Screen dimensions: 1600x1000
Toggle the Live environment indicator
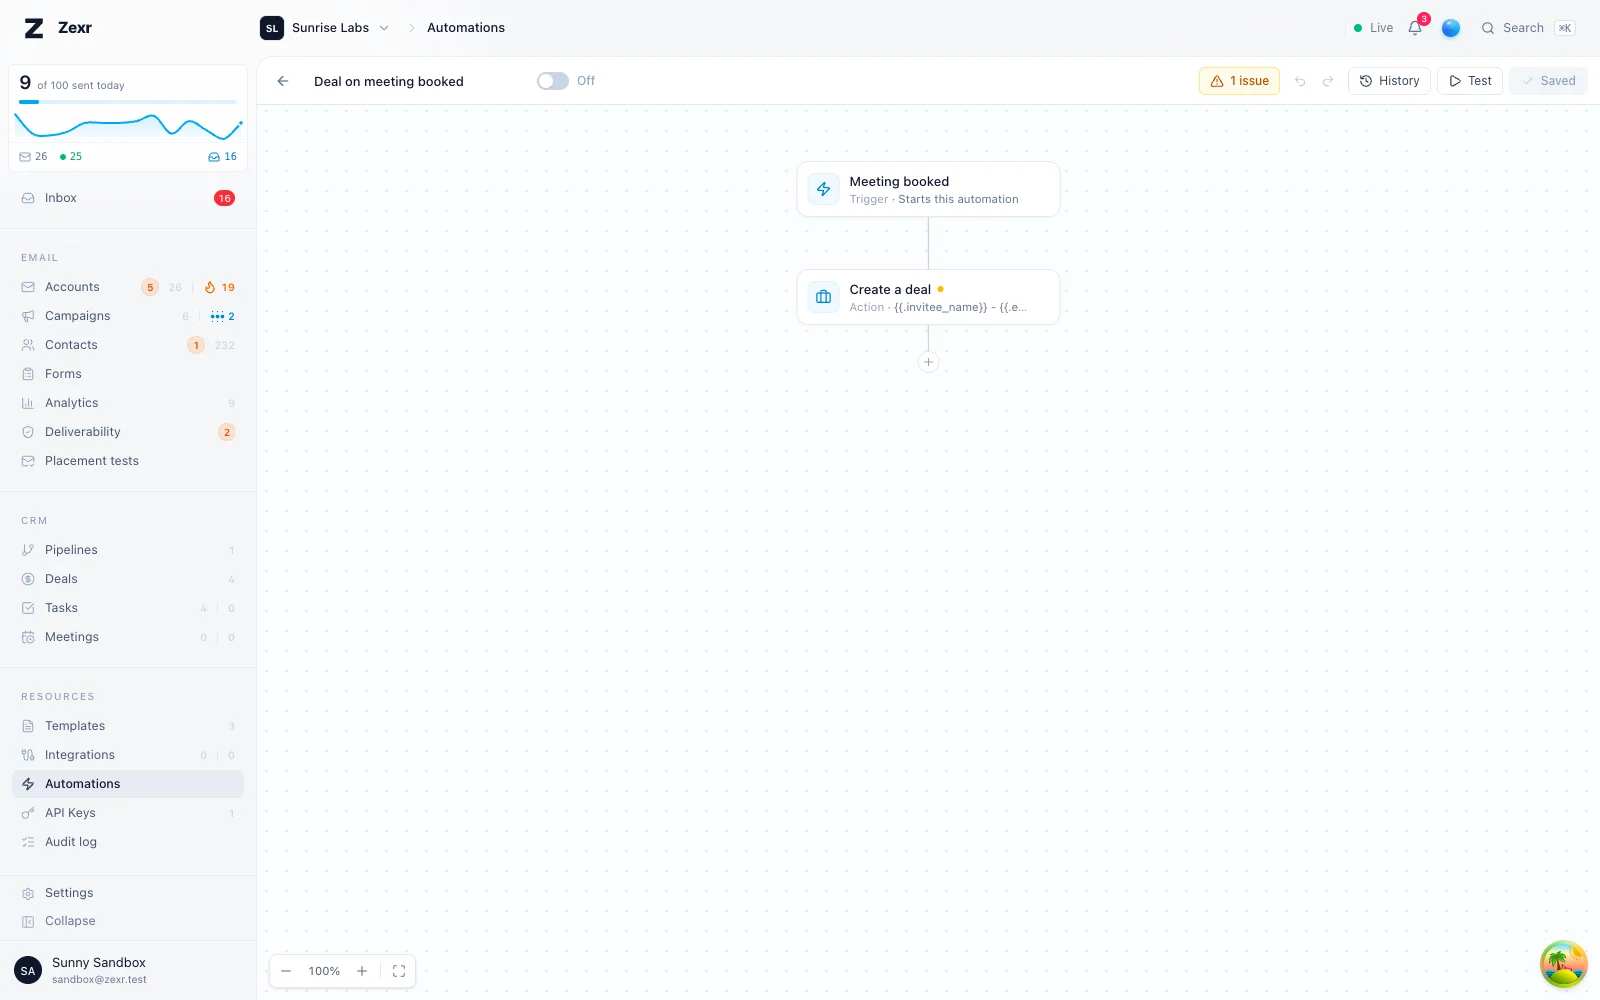point(1373,28)
